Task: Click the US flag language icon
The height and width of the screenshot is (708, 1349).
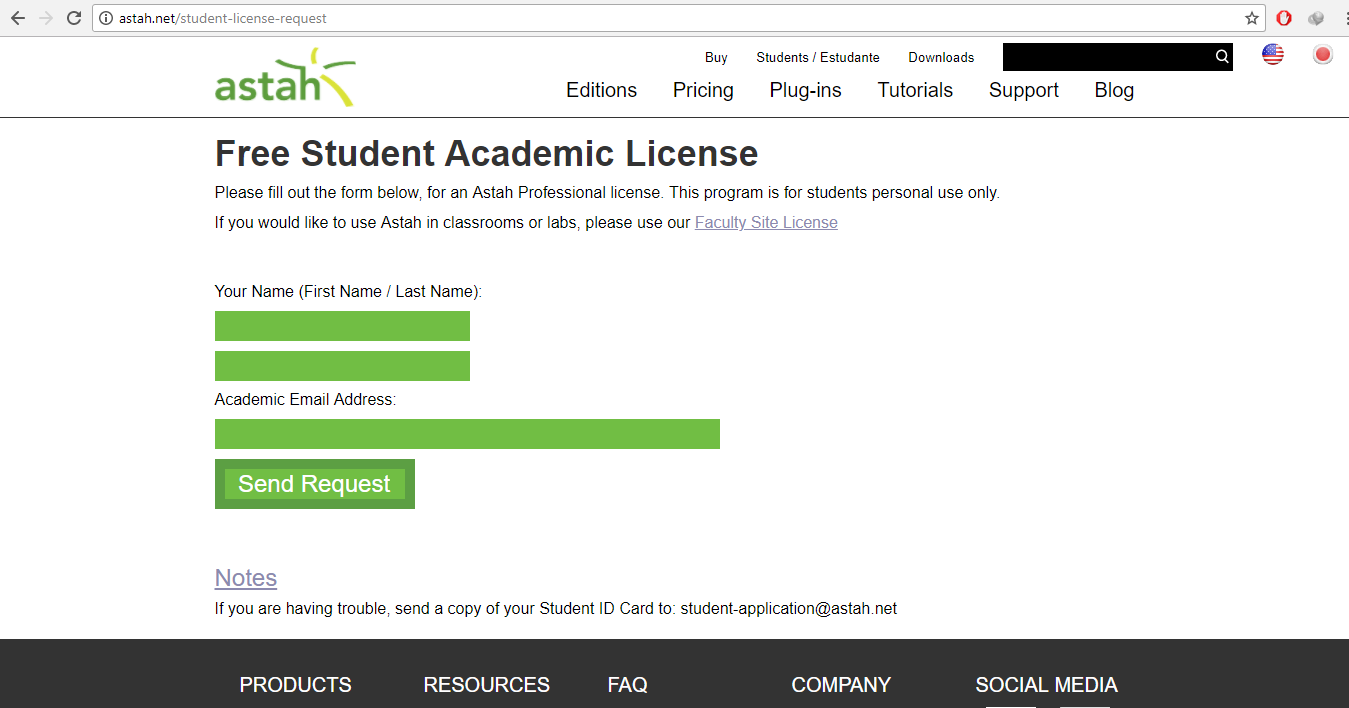Action: 1273,55
